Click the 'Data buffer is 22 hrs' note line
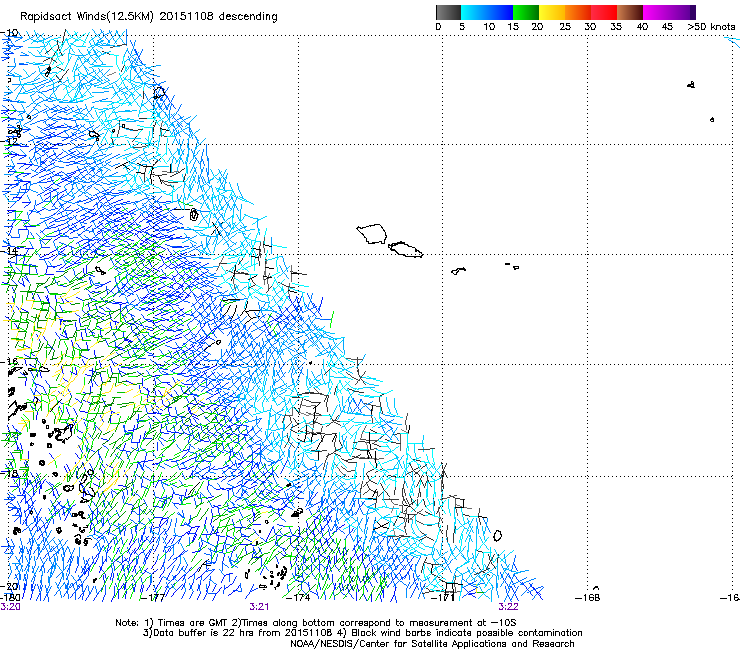 pos(362,633)
